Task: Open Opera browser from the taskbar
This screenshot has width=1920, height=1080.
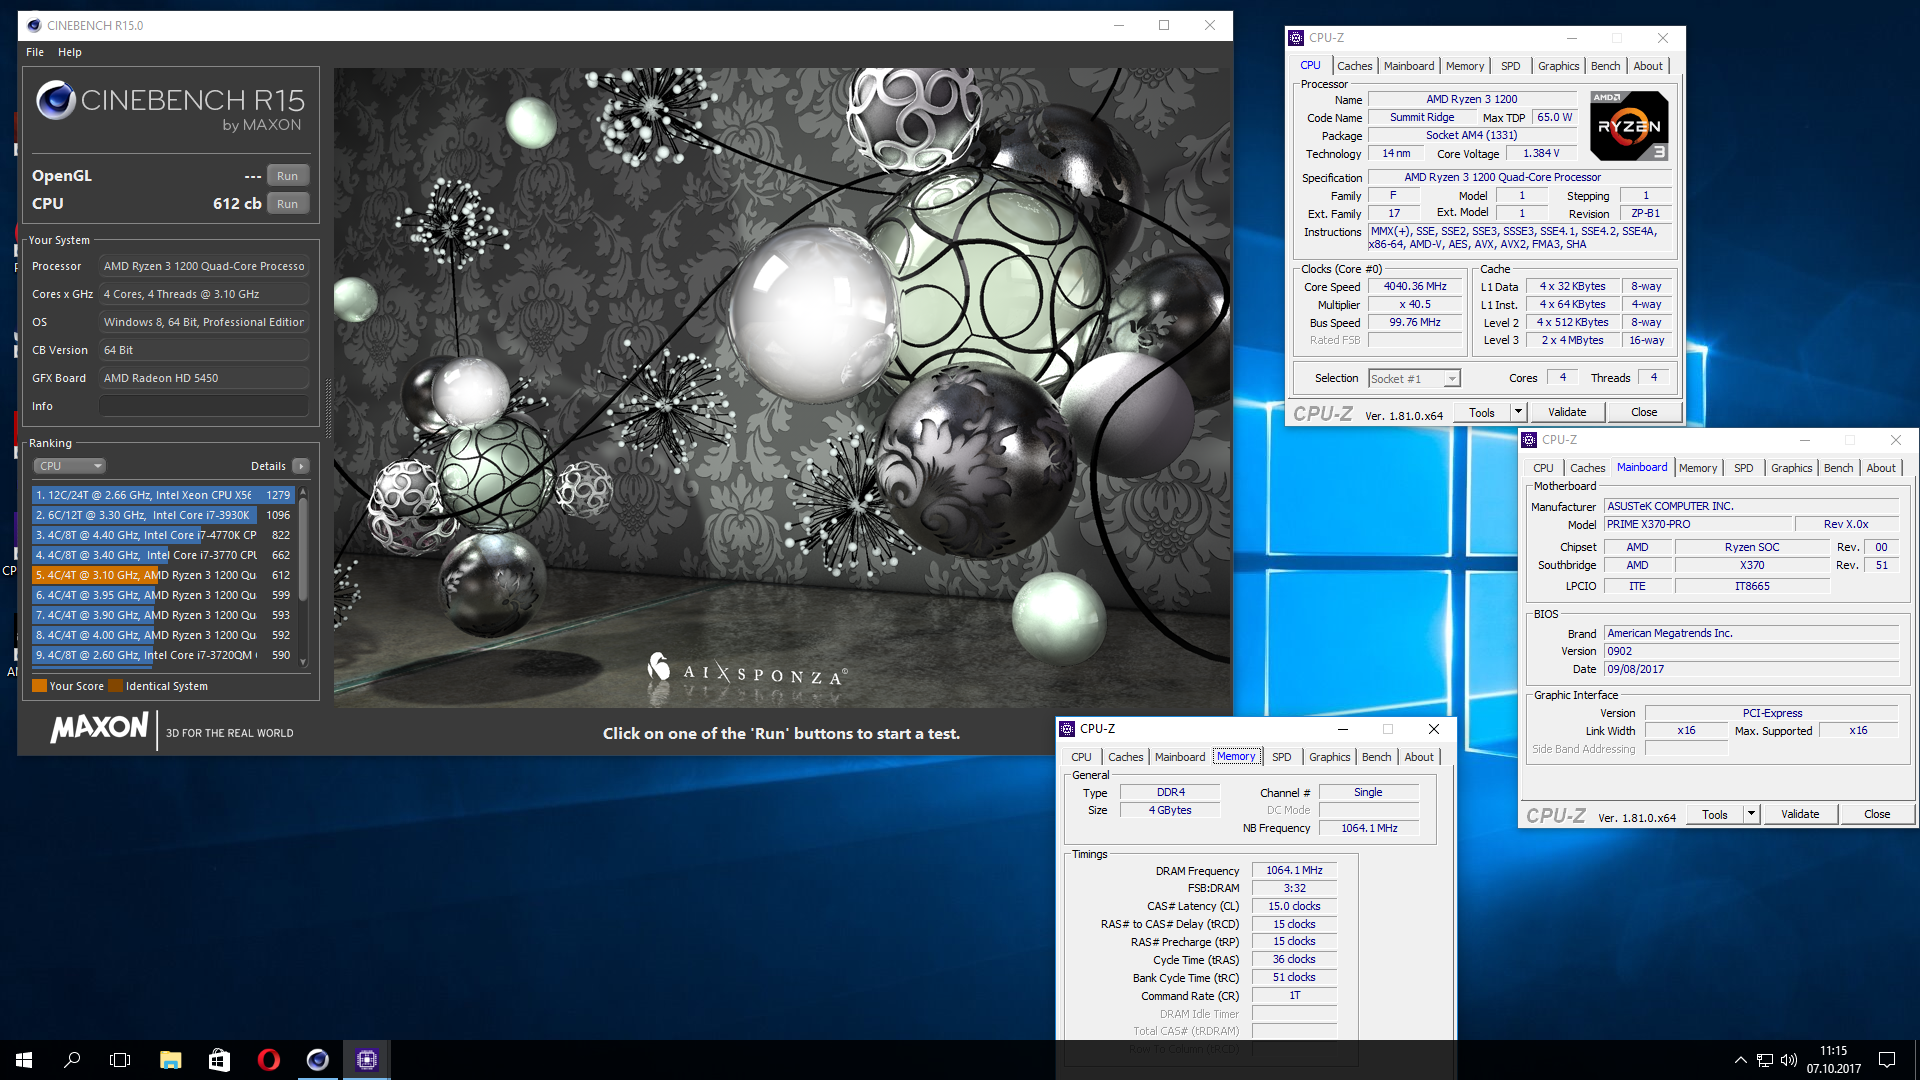Action: (268, 1060)
